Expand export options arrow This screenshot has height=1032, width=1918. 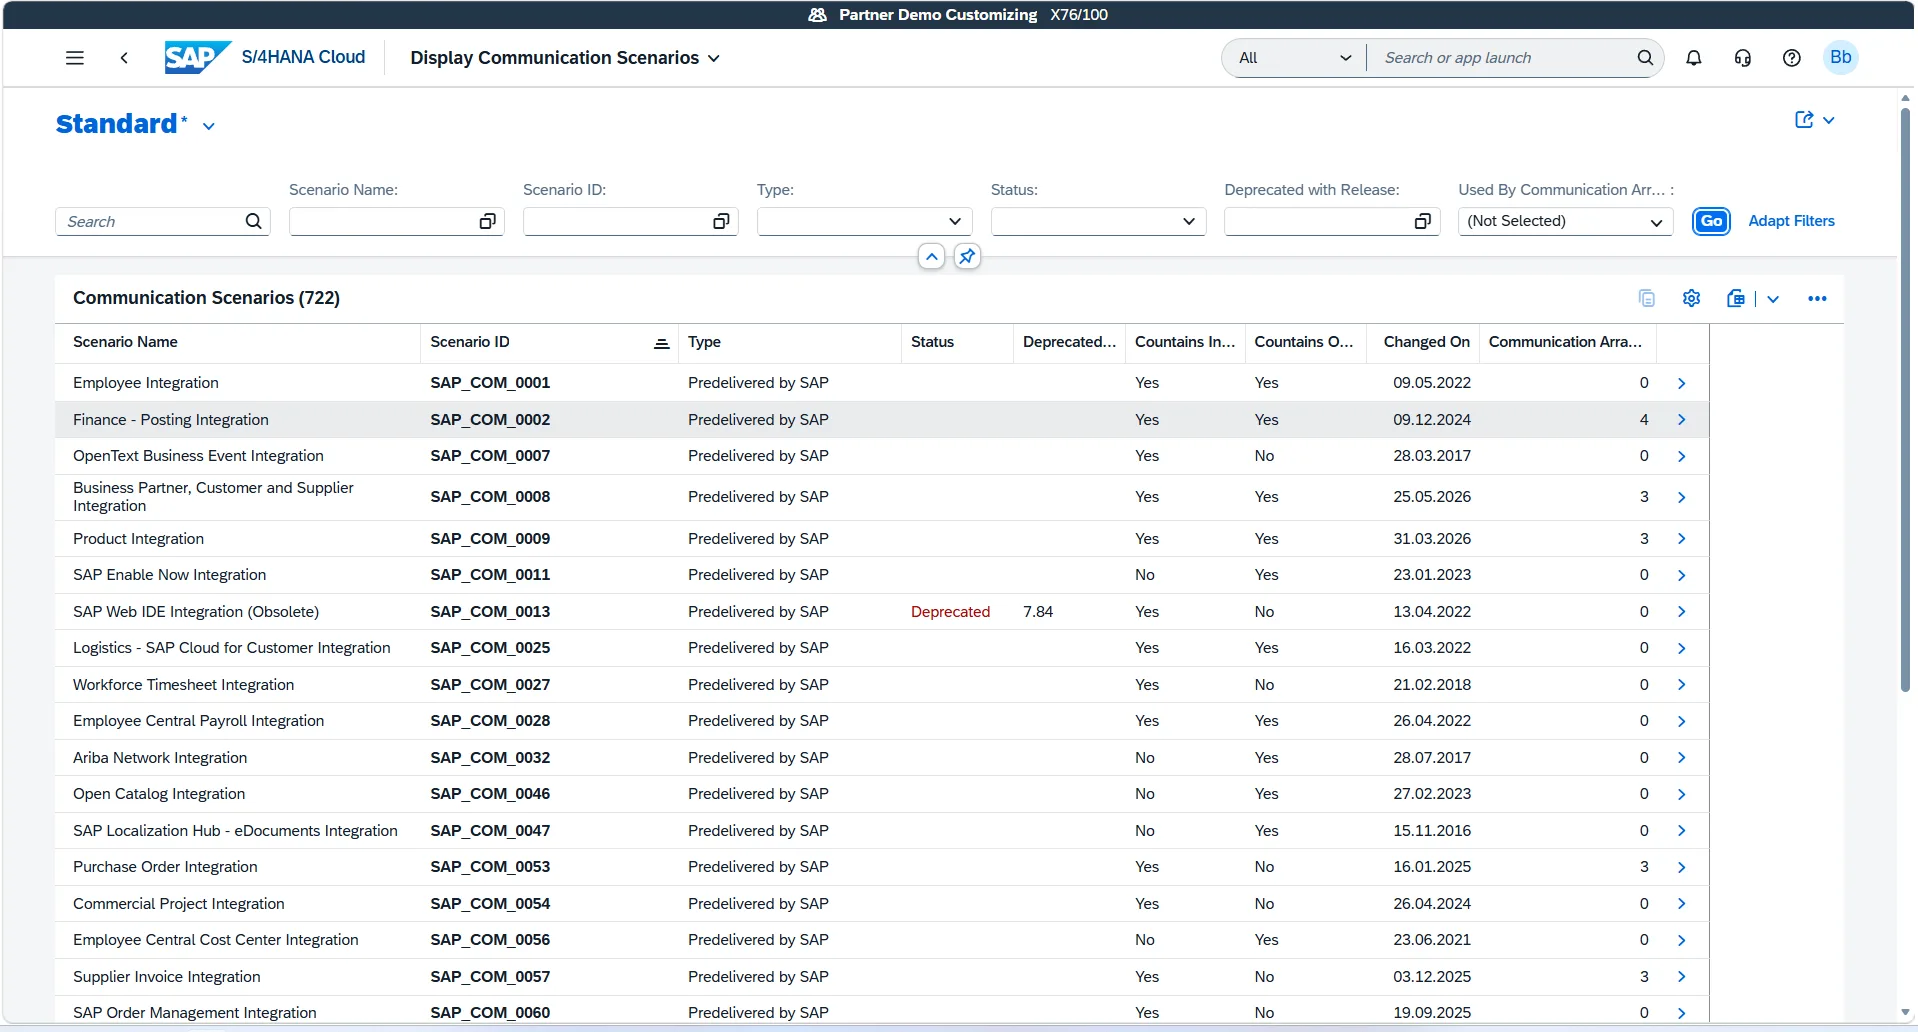[x=1773, y=298]
